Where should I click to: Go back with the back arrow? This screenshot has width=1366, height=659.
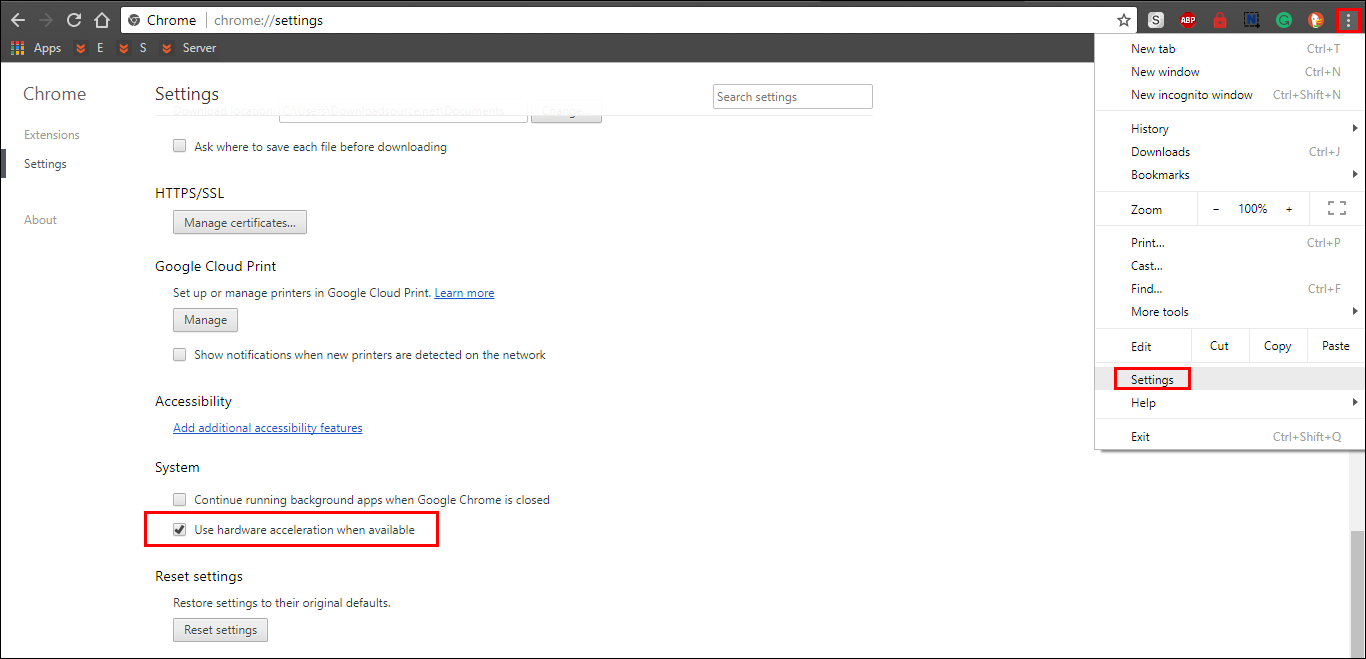18,20
